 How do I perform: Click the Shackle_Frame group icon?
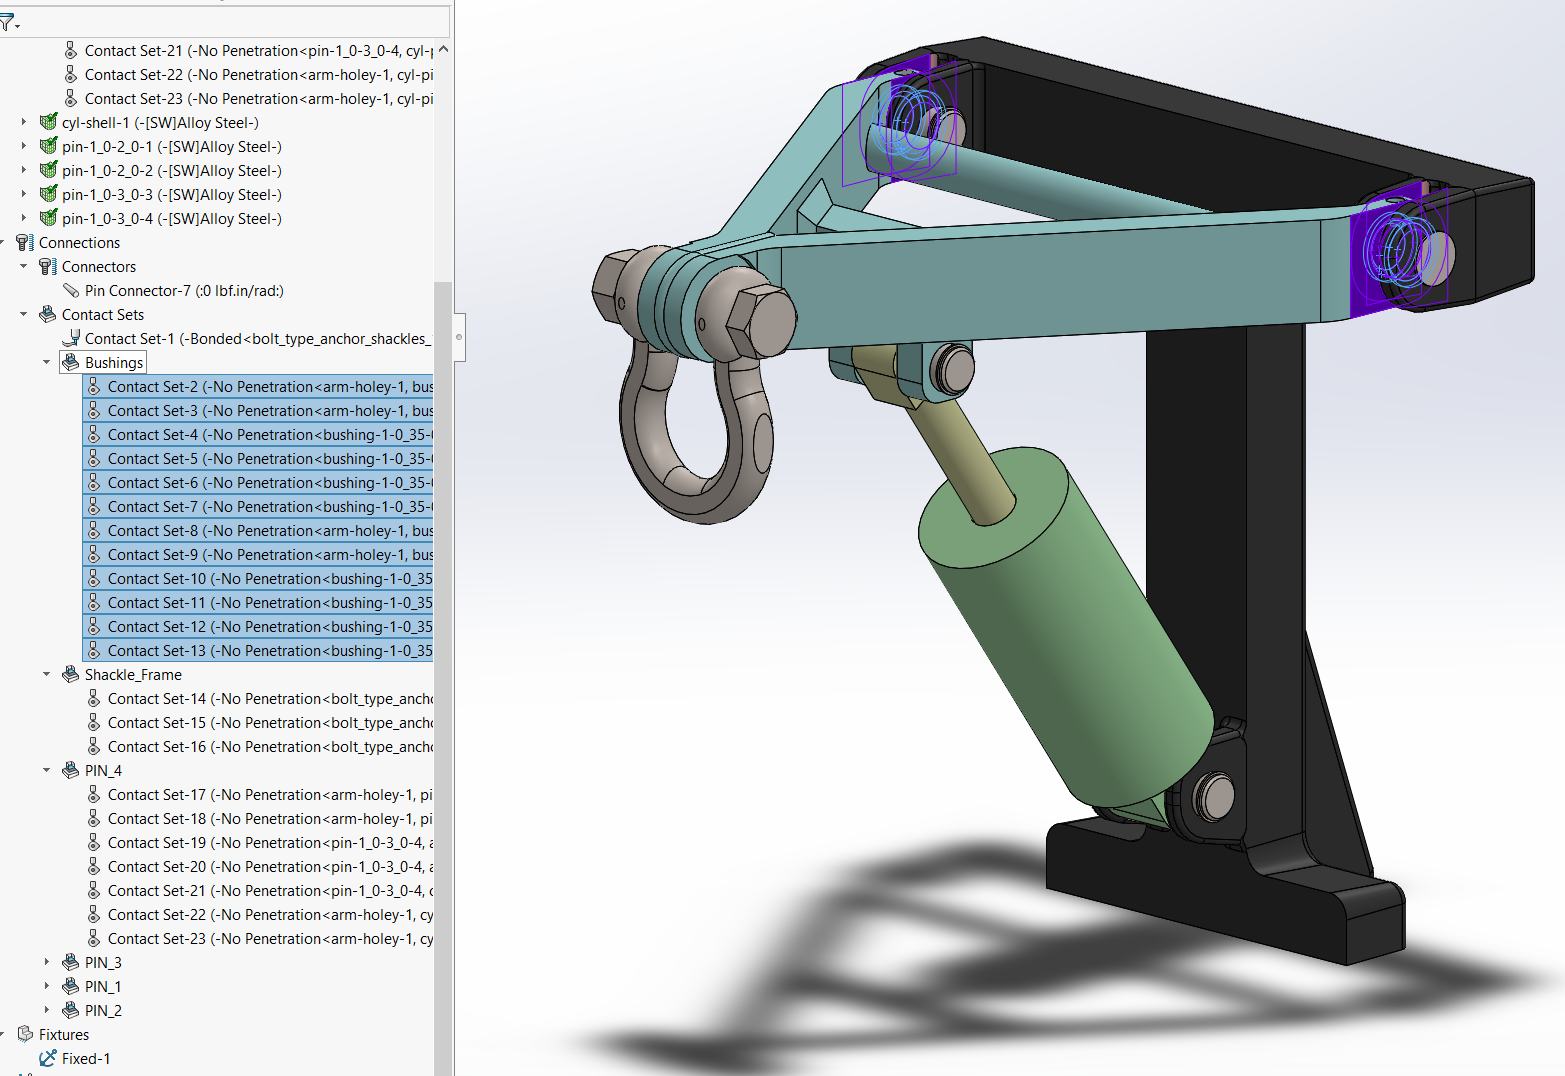70,674
